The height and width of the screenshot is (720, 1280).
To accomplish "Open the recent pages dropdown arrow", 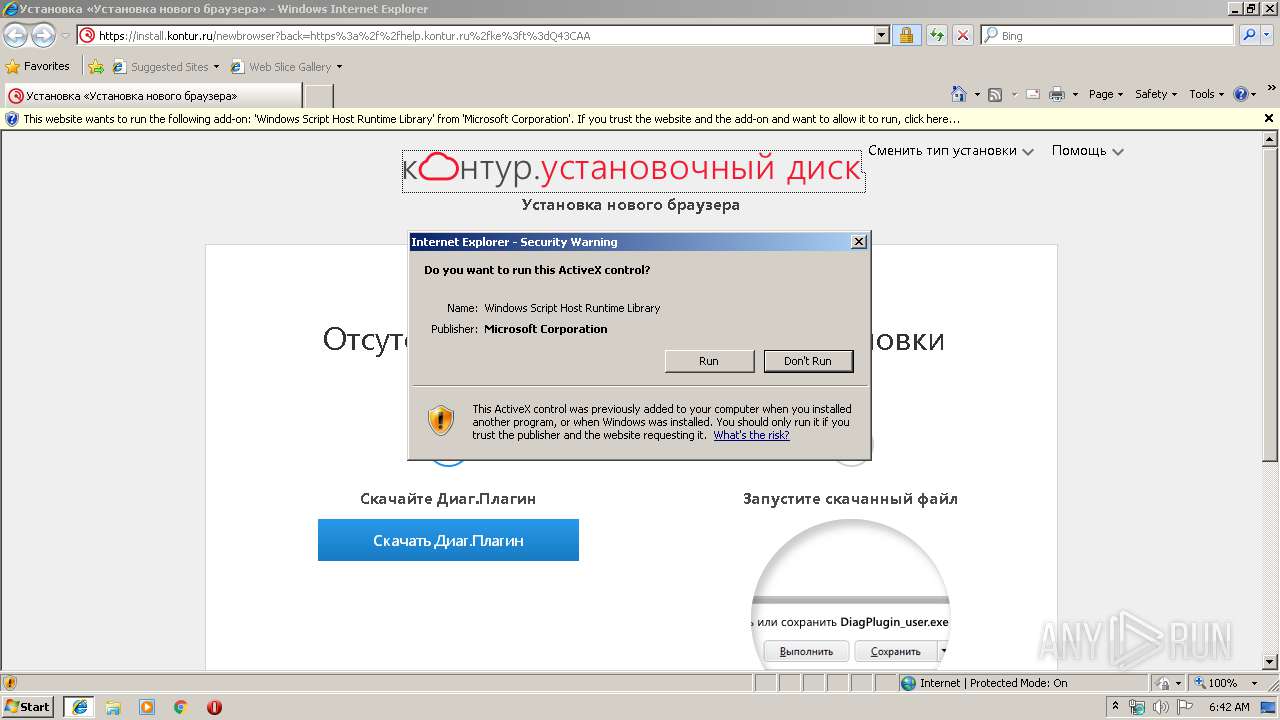I will tap(65, 36).
